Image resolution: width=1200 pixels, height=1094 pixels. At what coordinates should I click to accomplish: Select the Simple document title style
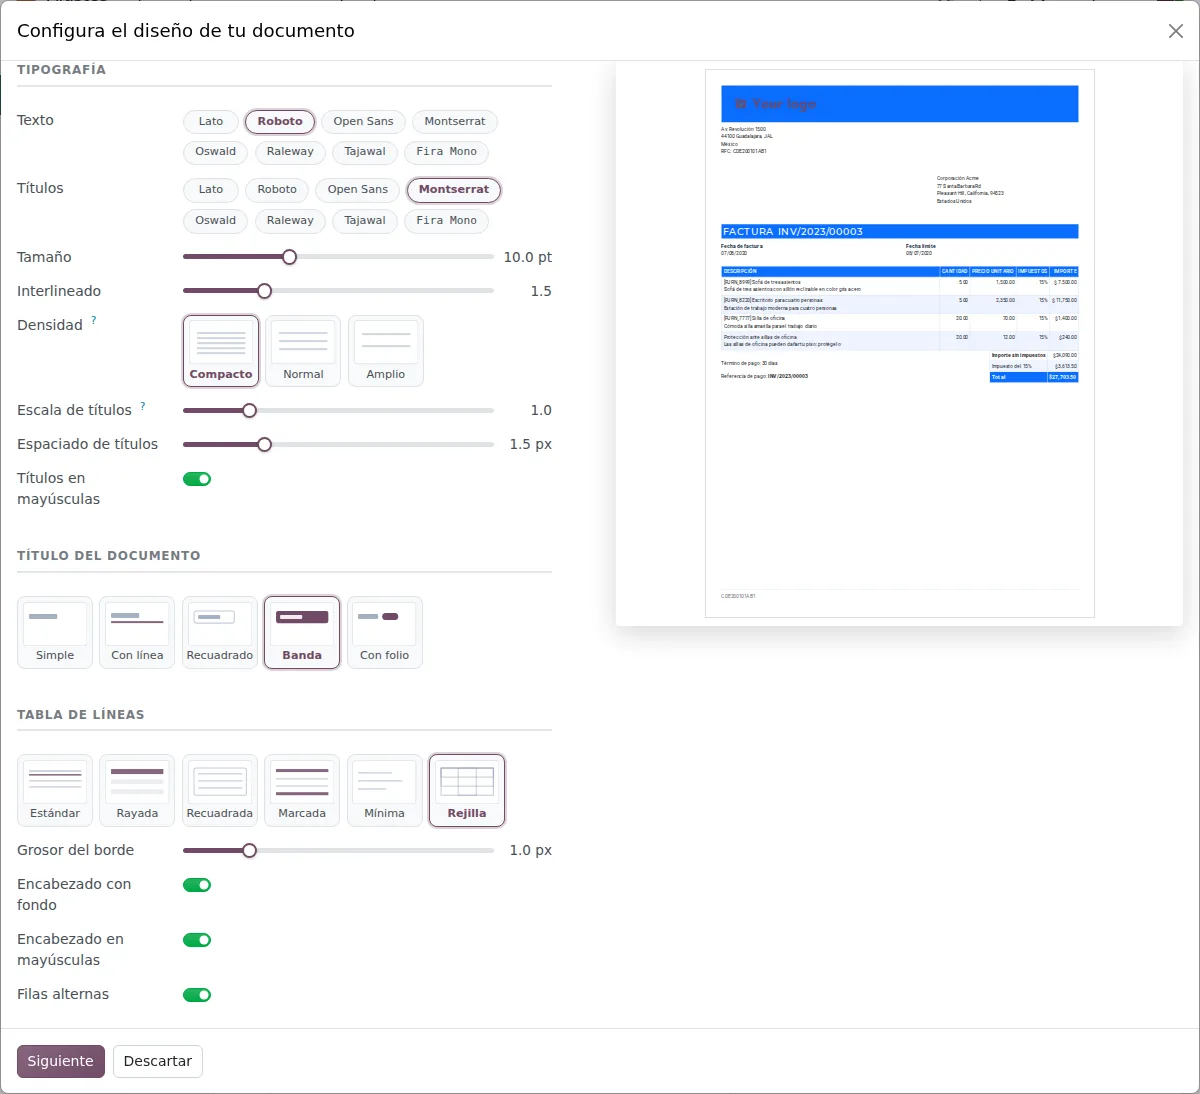pos(55,632)
